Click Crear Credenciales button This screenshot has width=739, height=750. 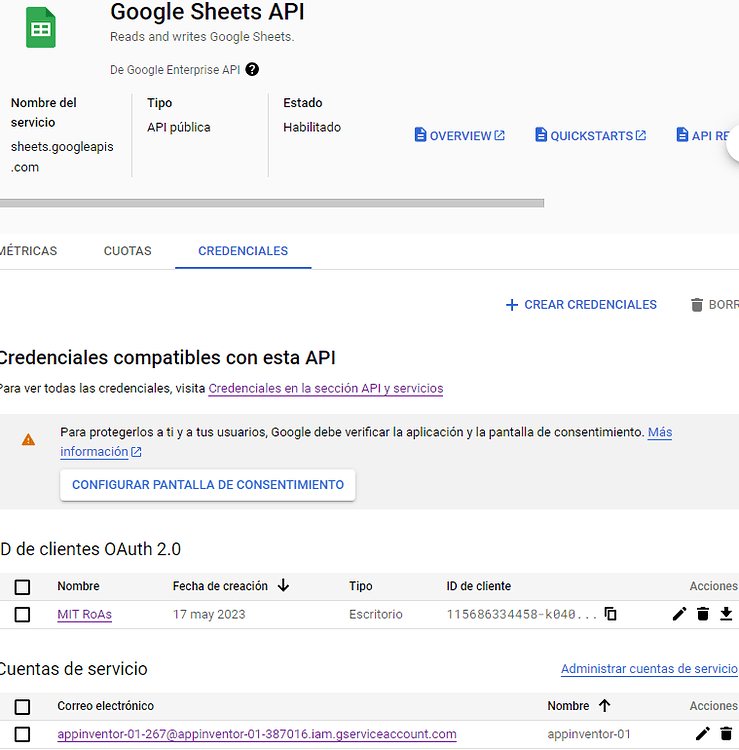click(581, 305)
